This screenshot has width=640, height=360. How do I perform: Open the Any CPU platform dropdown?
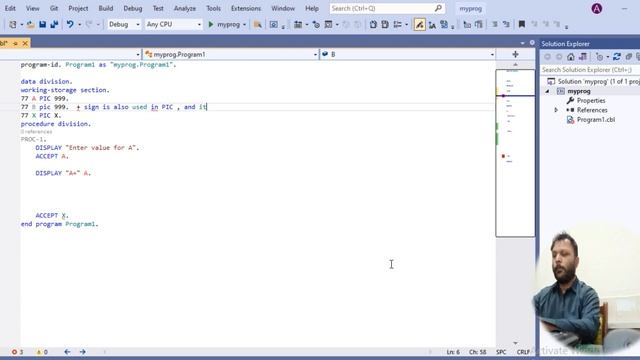(173, 24)
